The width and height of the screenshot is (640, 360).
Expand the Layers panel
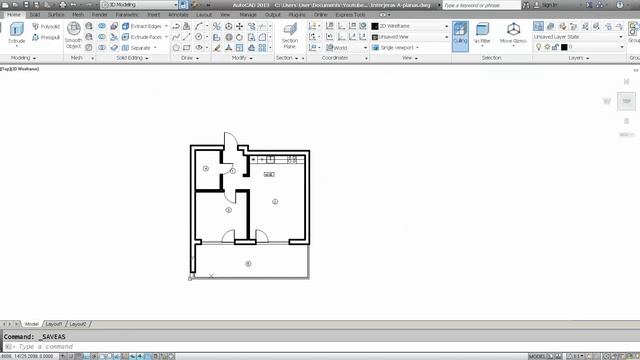coord(578,58)
